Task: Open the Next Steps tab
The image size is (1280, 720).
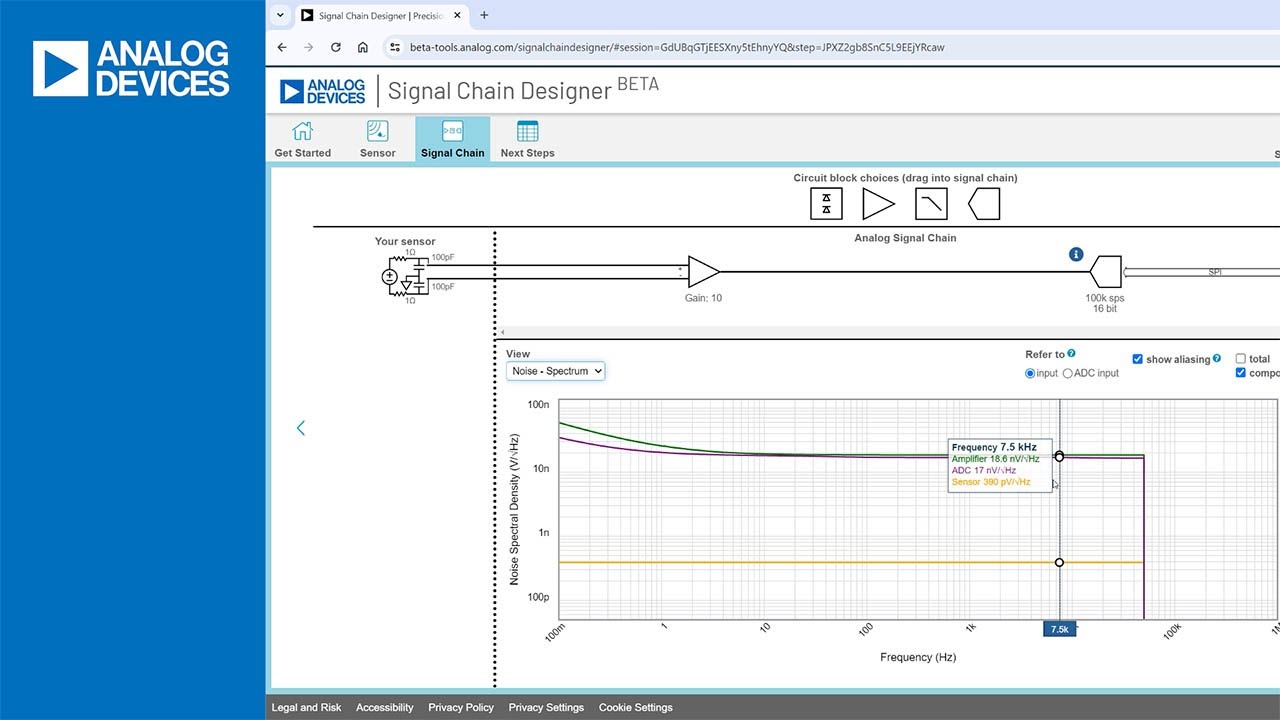Action: click(x=527, y=140)
